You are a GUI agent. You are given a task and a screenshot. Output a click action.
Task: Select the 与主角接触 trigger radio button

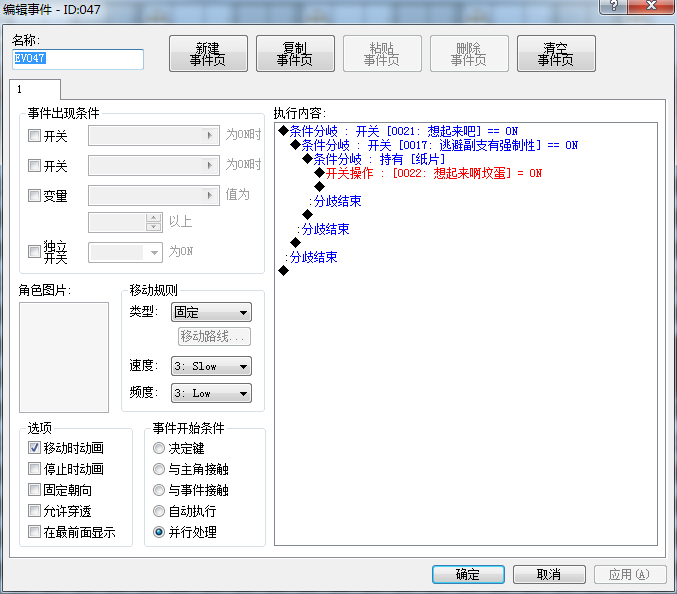click(x=159, y=469)
